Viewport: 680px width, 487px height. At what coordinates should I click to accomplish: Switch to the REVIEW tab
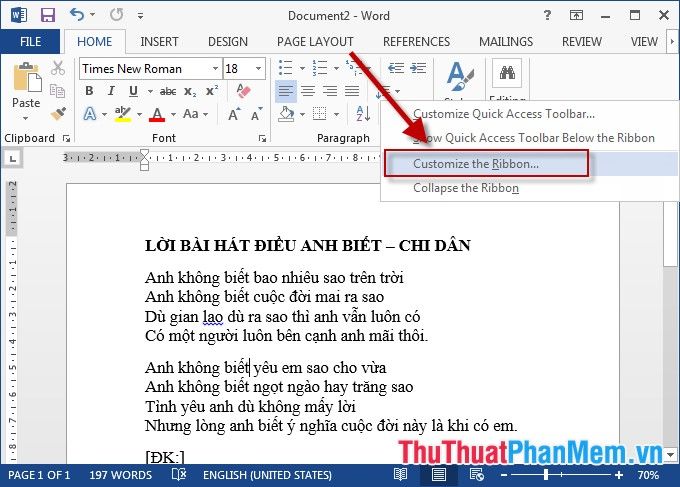pyautogui.click(x=582, y=42)
